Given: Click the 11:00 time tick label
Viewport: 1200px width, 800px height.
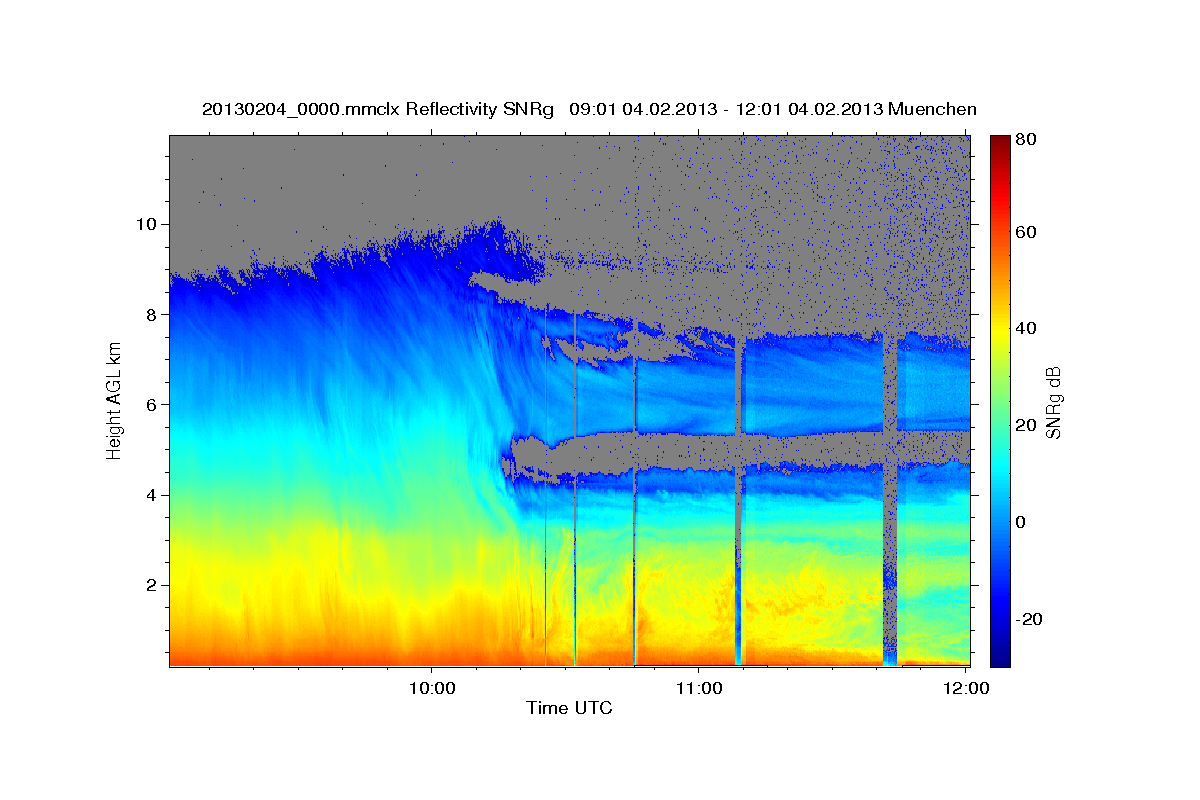Looking at the screenshot, I should pos(699,688).
